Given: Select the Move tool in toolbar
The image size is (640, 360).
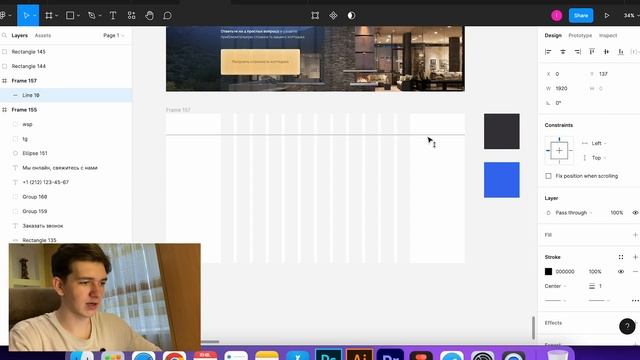Looking at the screenshot, I should 26,16.
